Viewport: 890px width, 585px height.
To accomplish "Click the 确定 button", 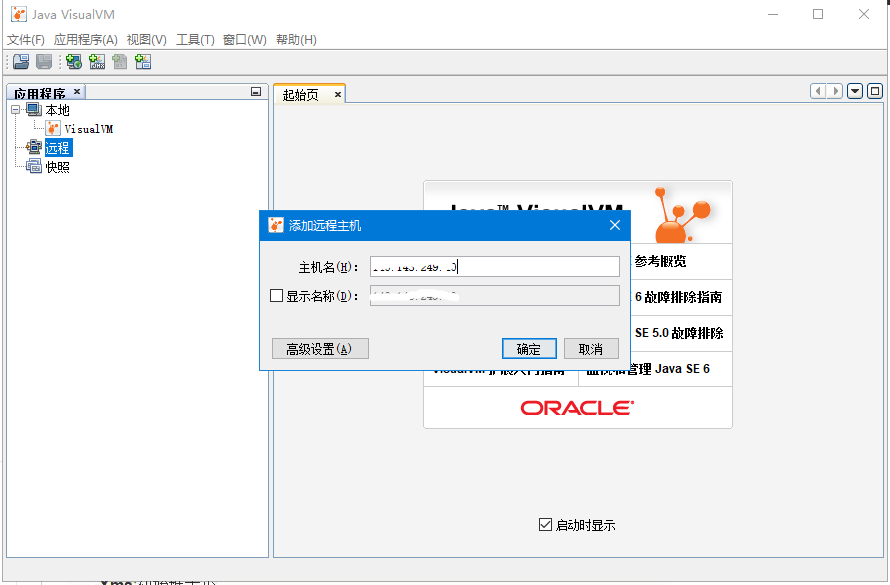I will click(x=529, y=349).
